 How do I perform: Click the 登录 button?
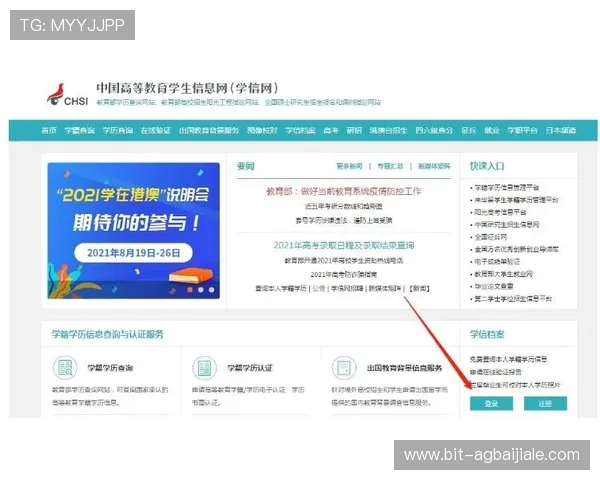click(491, 403)
